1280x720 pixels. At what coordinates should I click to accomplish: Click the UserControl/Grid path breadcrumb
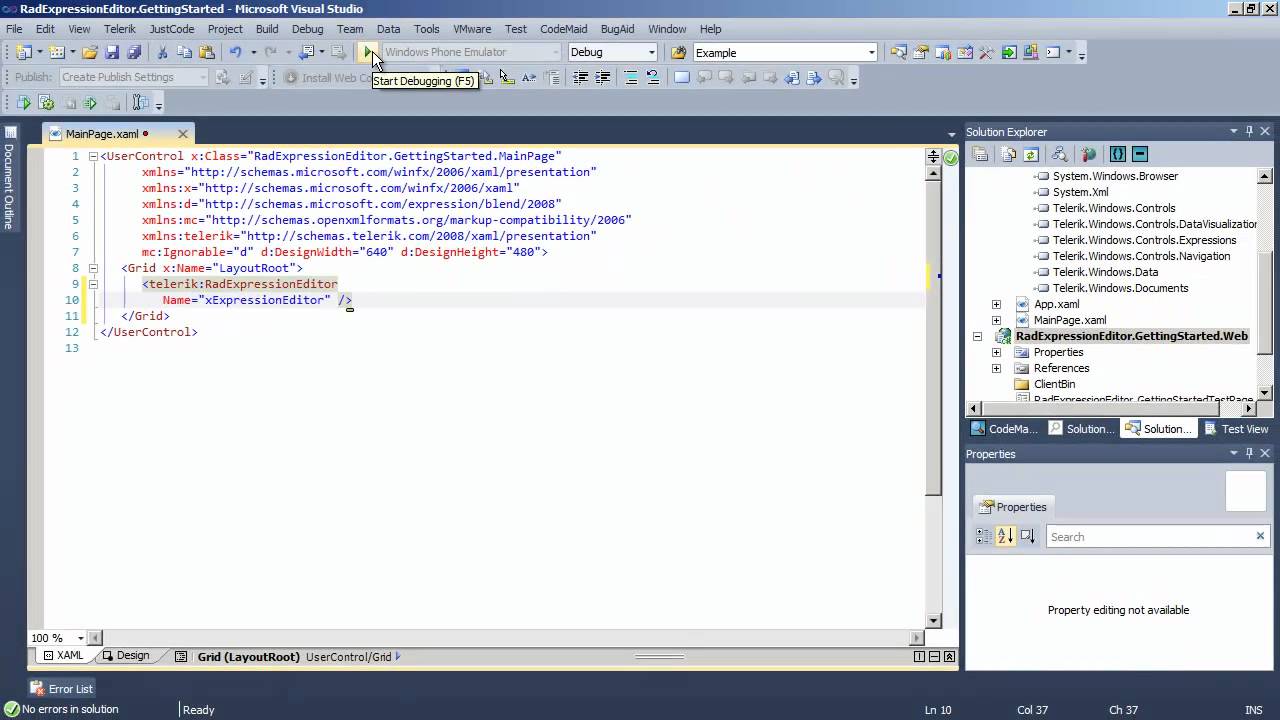(349, 657)
